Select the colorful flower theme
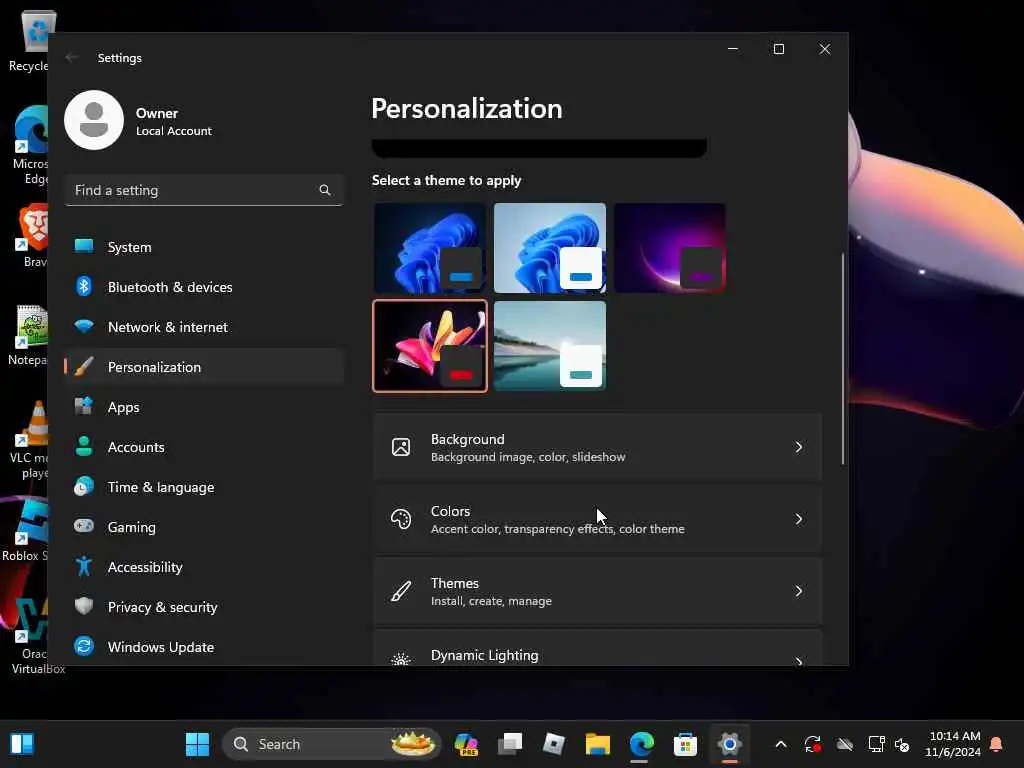The image size is (1024, 768). (x=430, y=345)
